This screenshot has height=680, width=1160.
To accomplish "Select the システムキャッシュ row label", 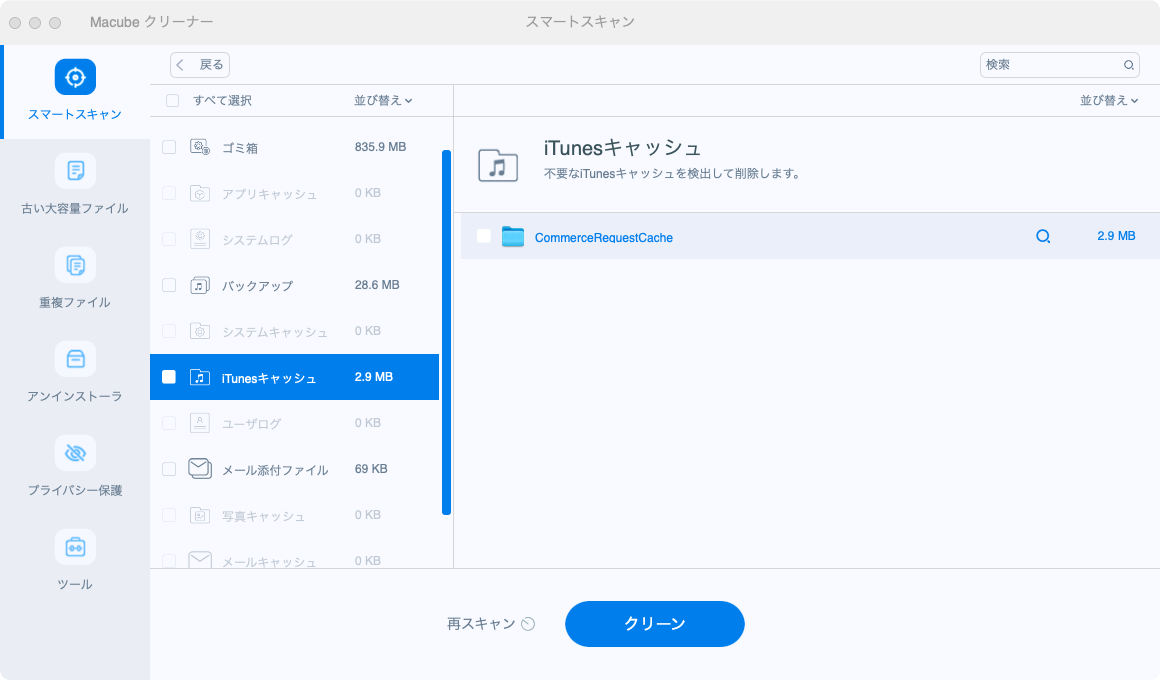I will pos(275,331).
